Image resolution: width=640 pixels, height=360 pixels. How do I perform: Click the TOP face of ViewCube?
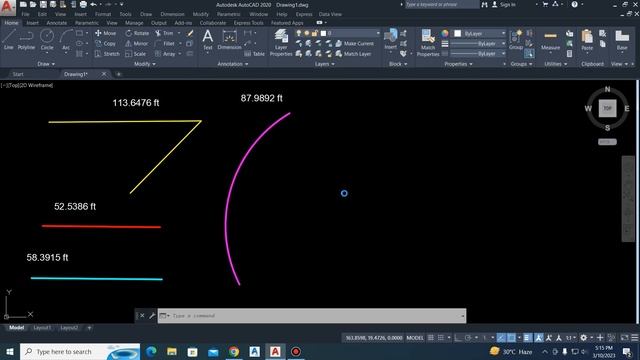point(607,108)
